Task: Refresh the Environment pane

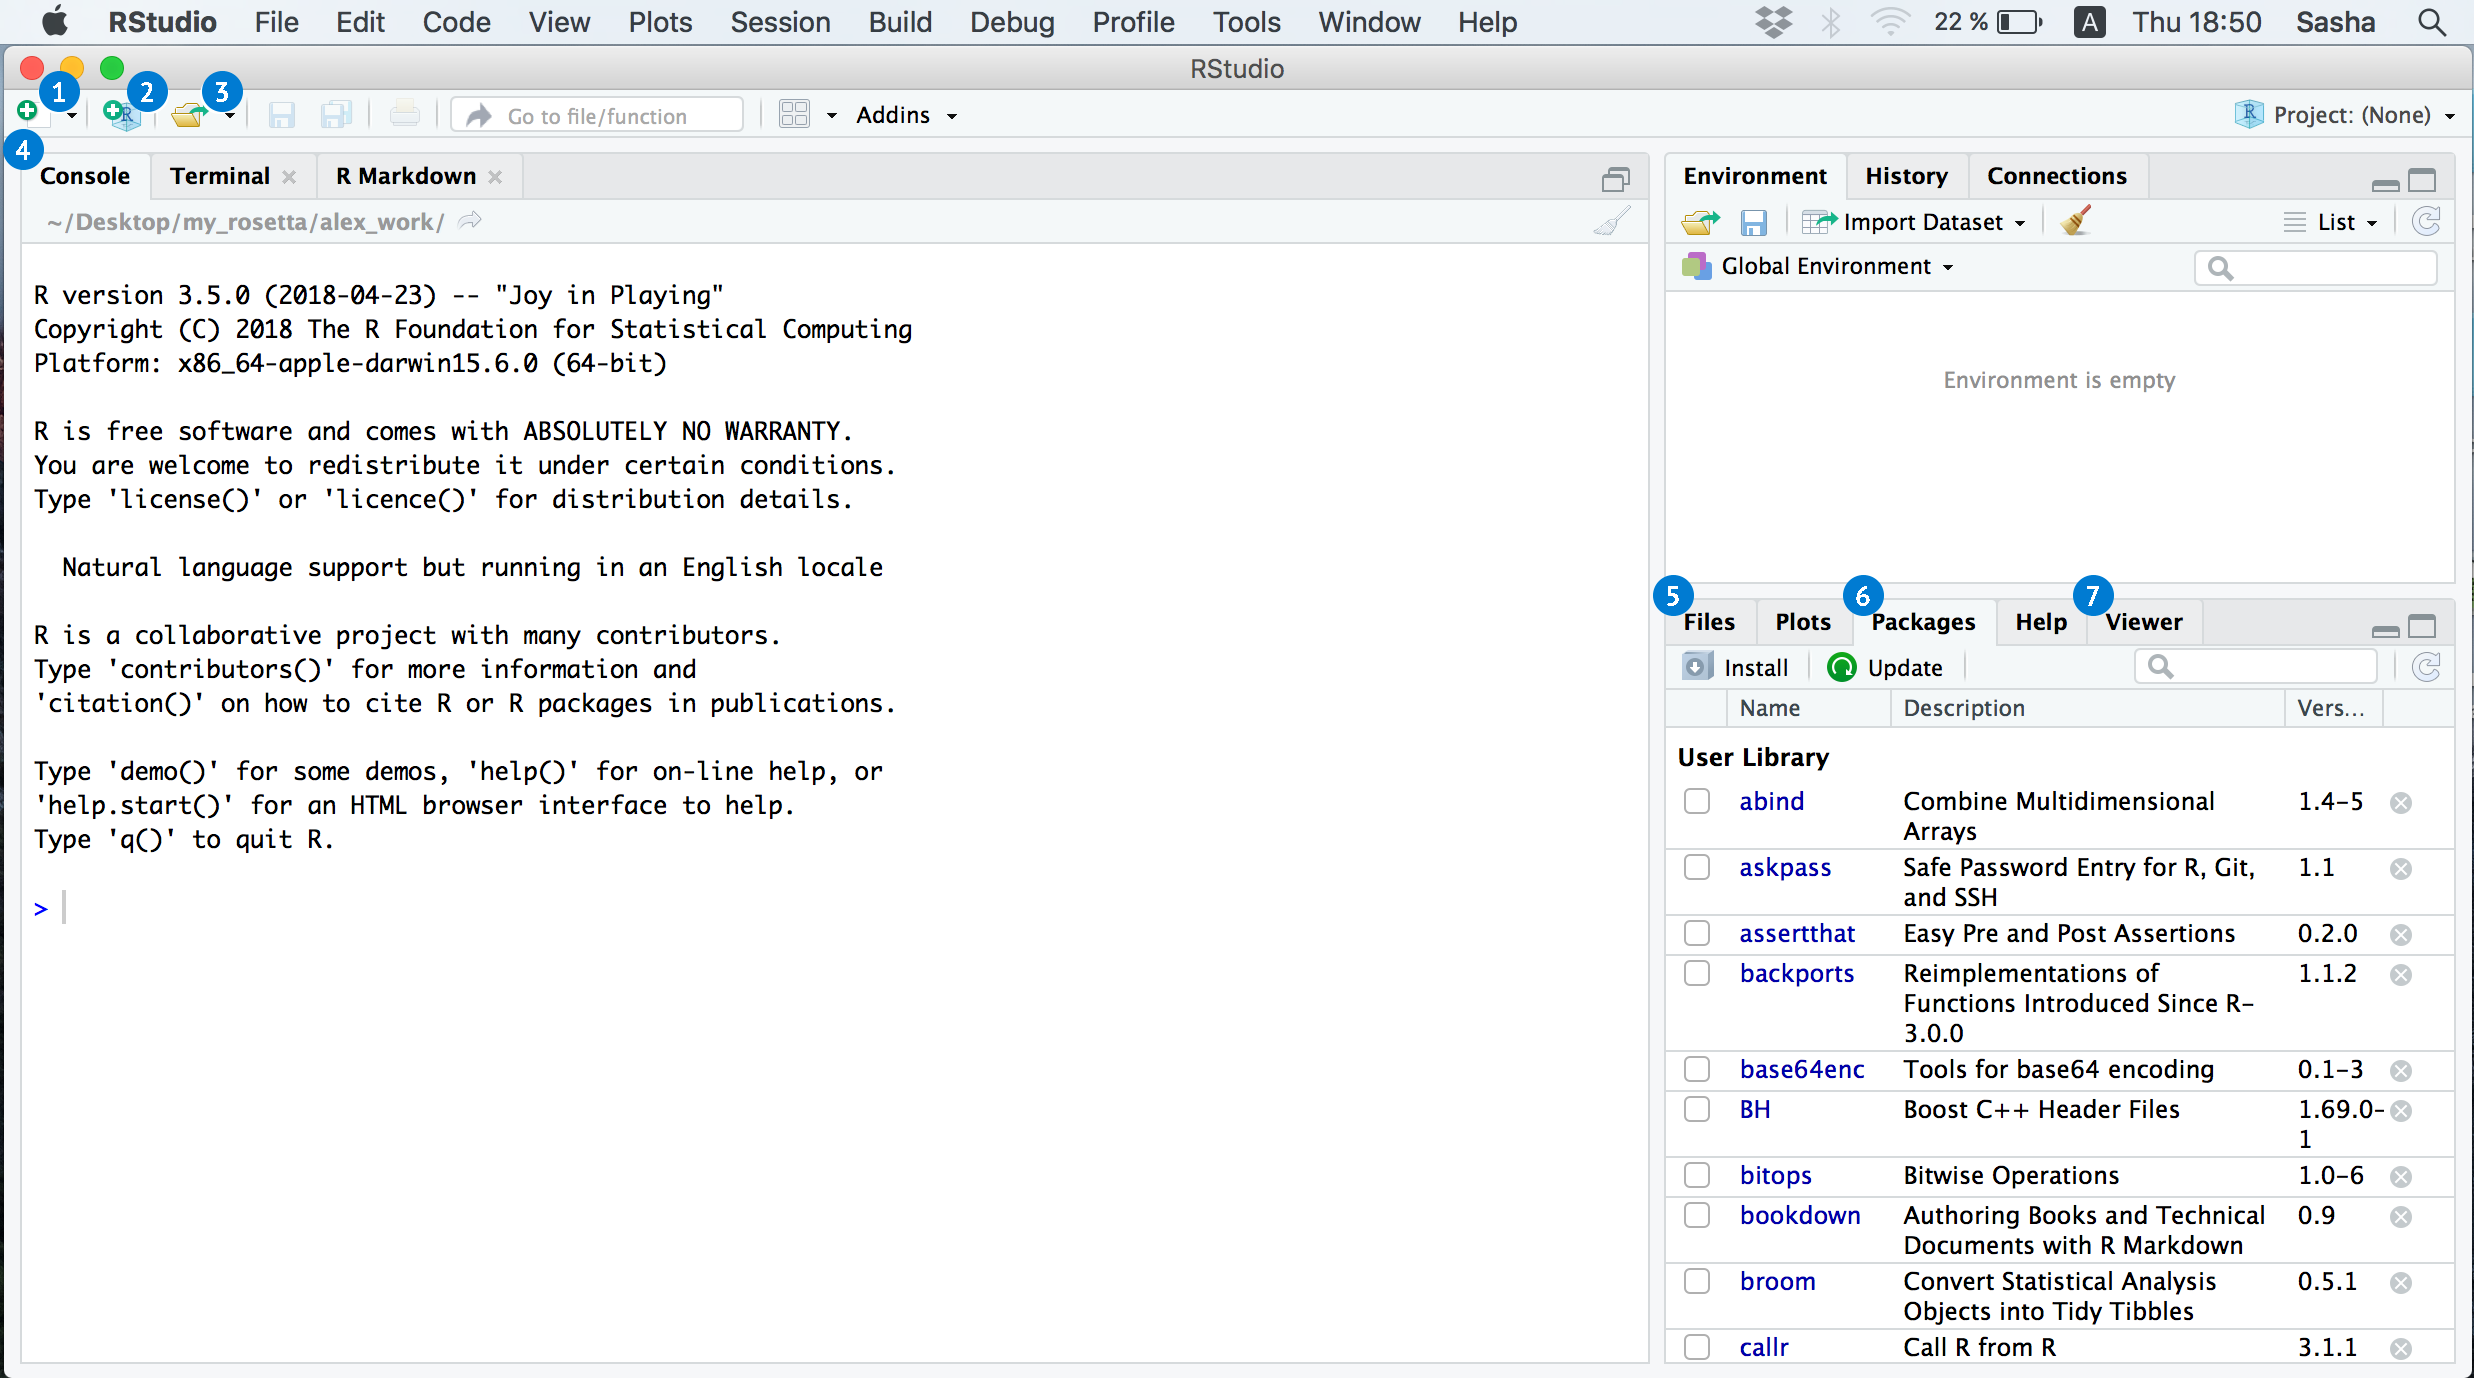Action: tap(2427, 221)
